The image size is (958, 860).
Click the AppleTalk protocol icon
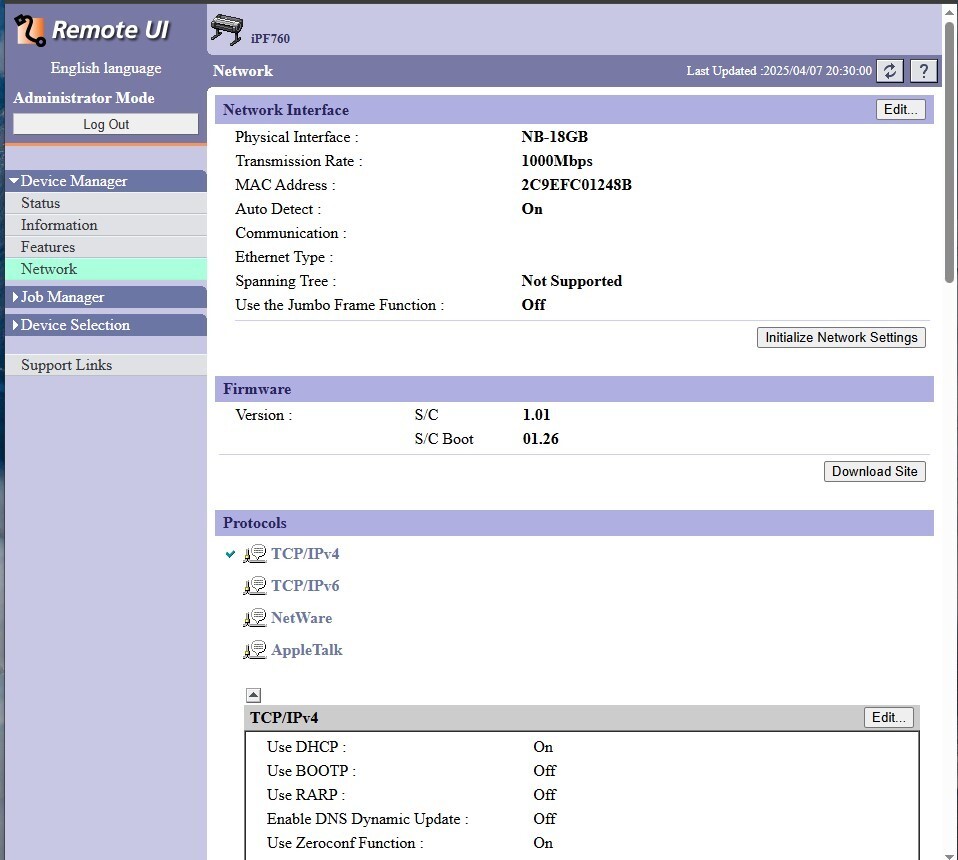(x=255, y=650)
